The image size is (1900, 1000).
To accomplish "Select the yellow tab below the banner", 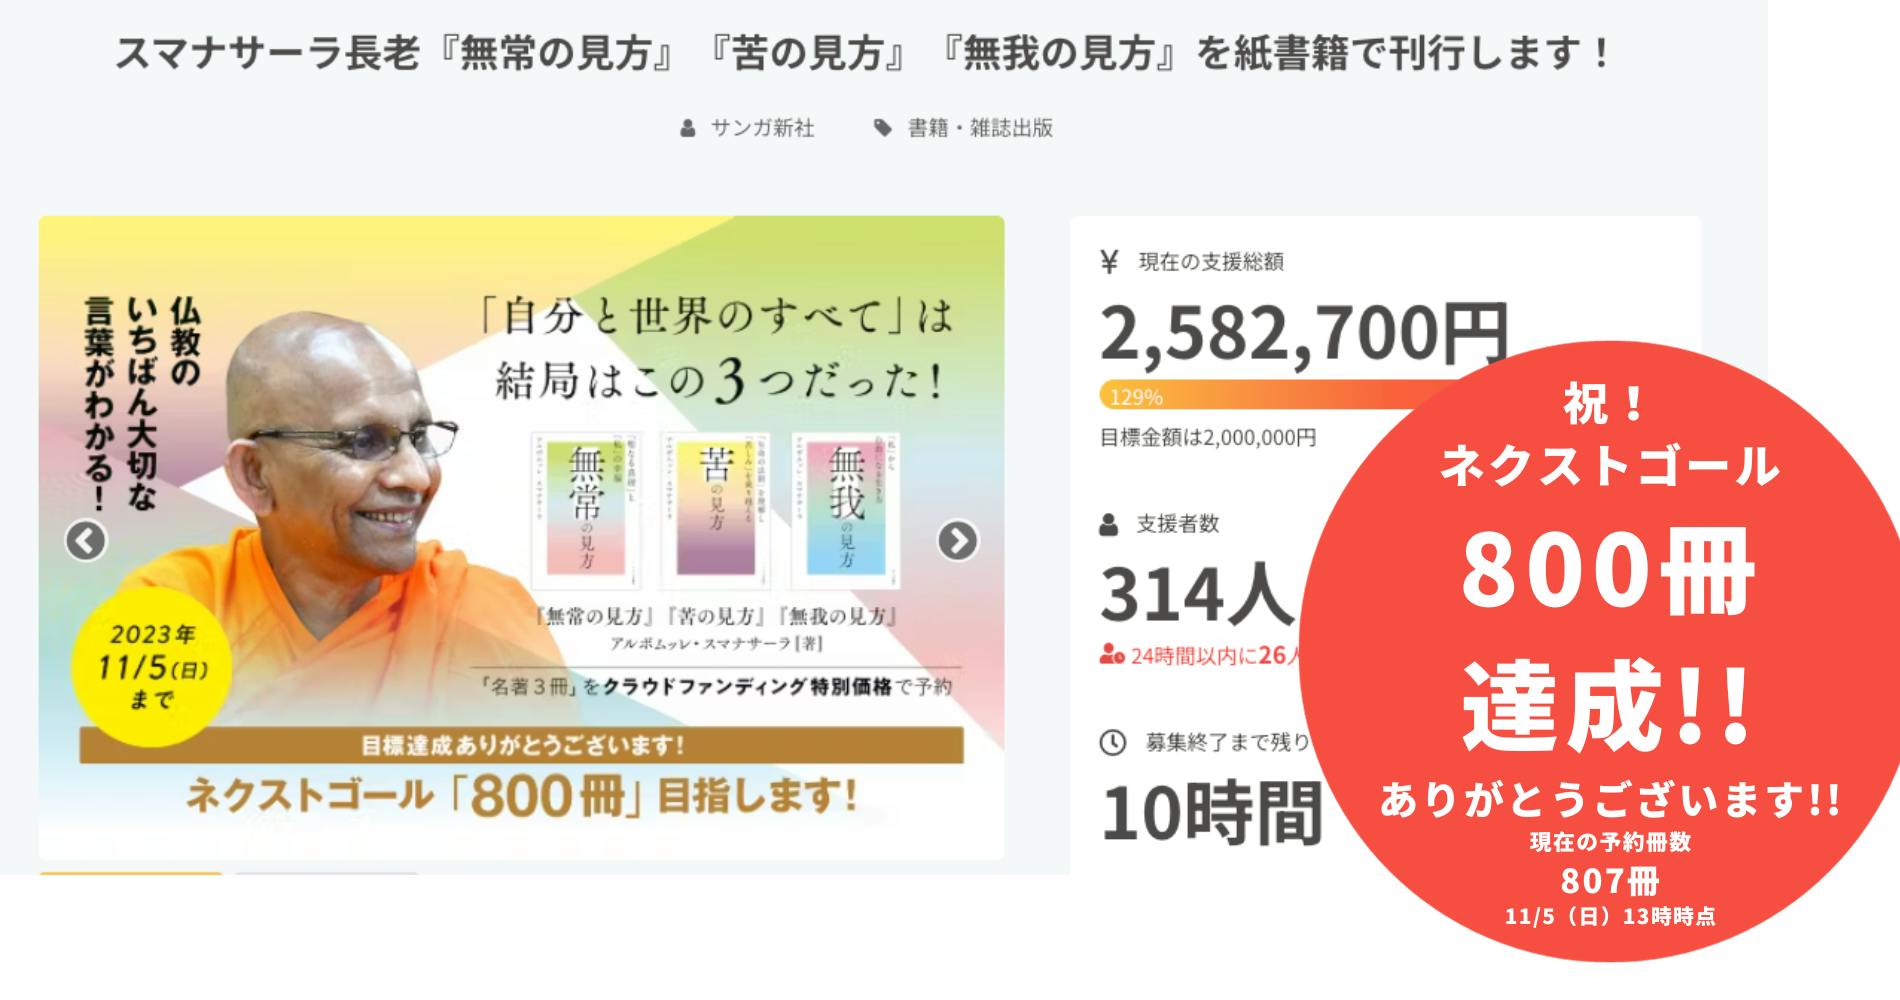I will tap(131, 874).
